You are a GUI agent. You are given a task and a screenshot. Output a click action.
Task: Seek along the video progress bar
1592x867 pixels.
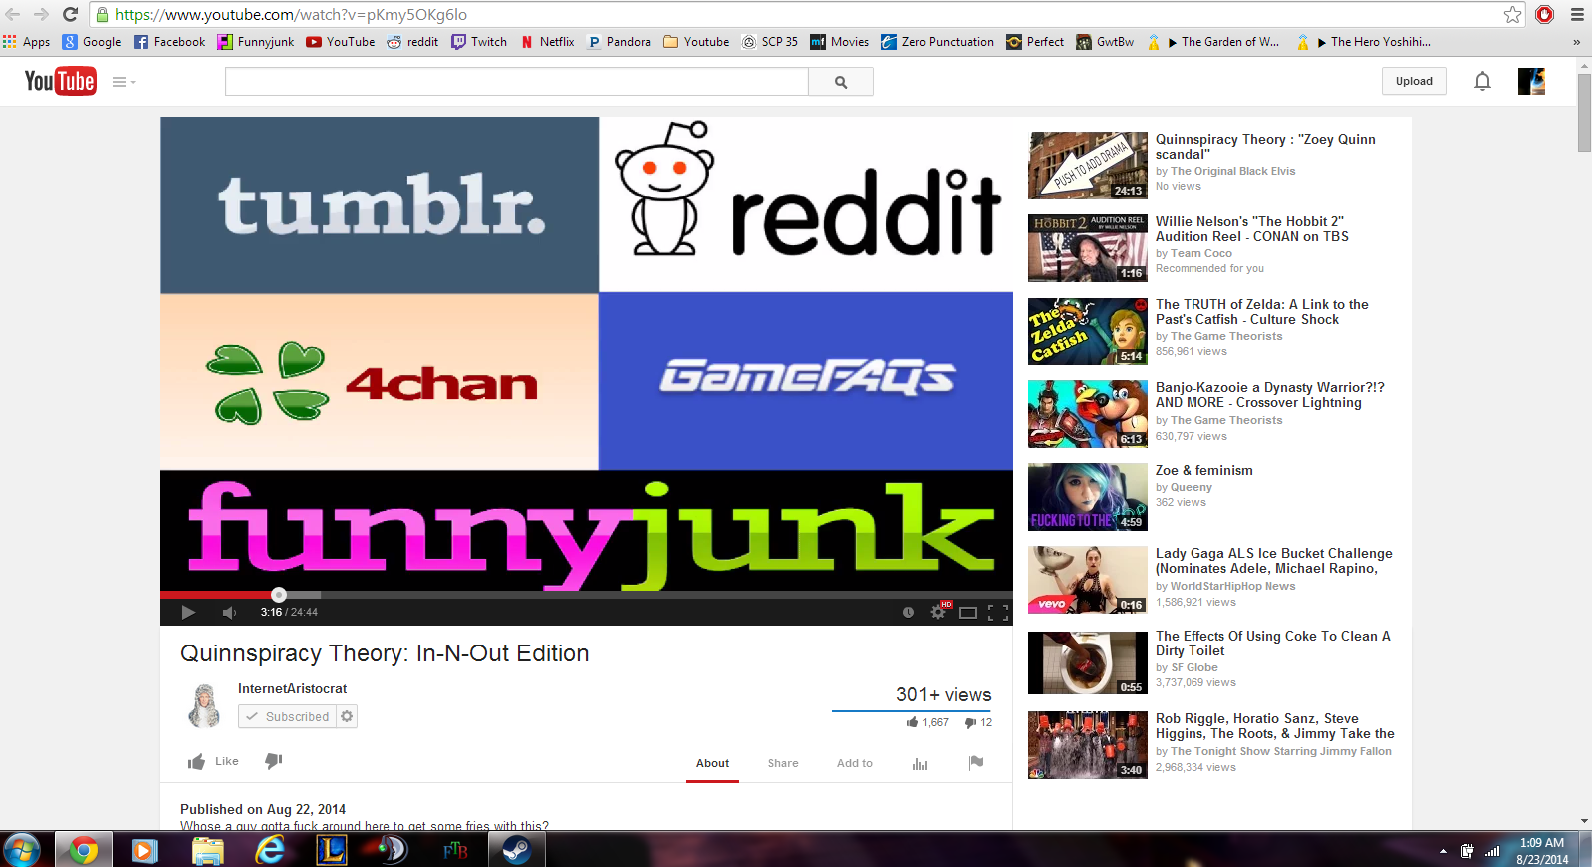(586, 595)
